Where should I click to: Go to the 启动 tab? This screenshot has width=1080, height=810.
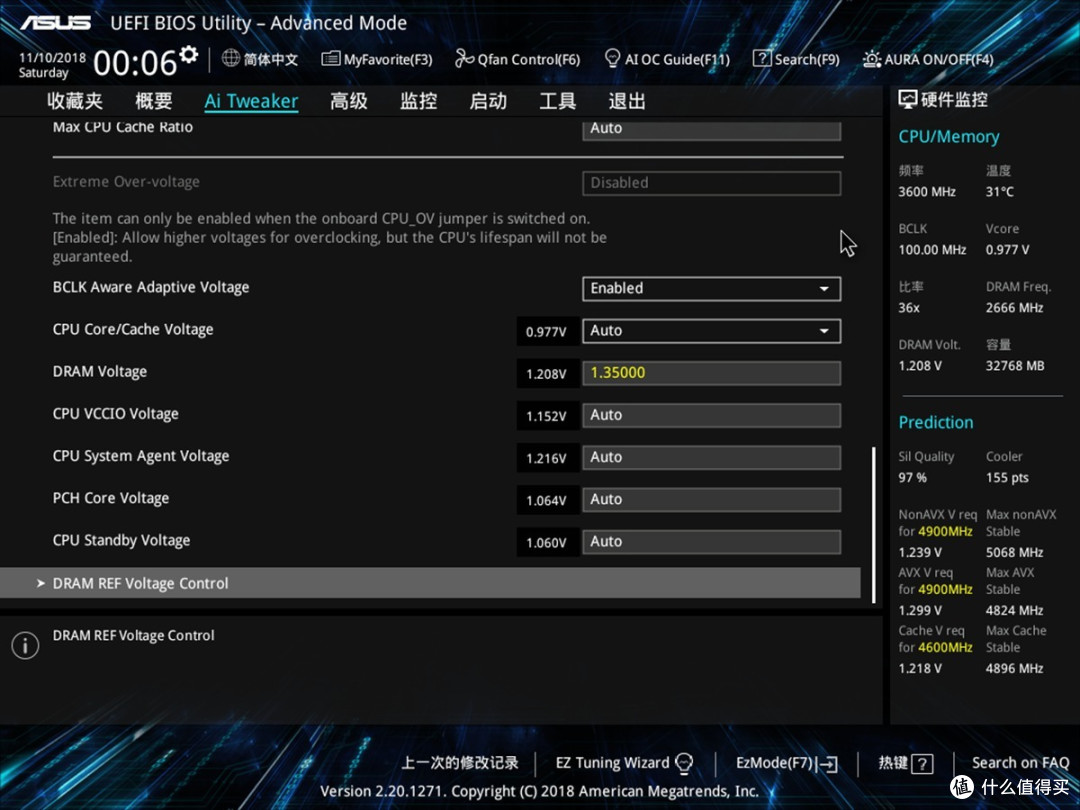tap(488, 101)
